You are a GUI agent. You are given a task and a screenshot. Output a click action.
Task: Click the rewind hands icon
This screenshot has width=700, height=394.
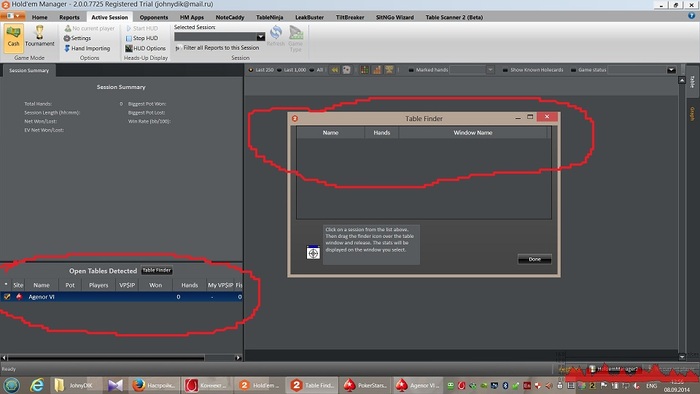334,70
